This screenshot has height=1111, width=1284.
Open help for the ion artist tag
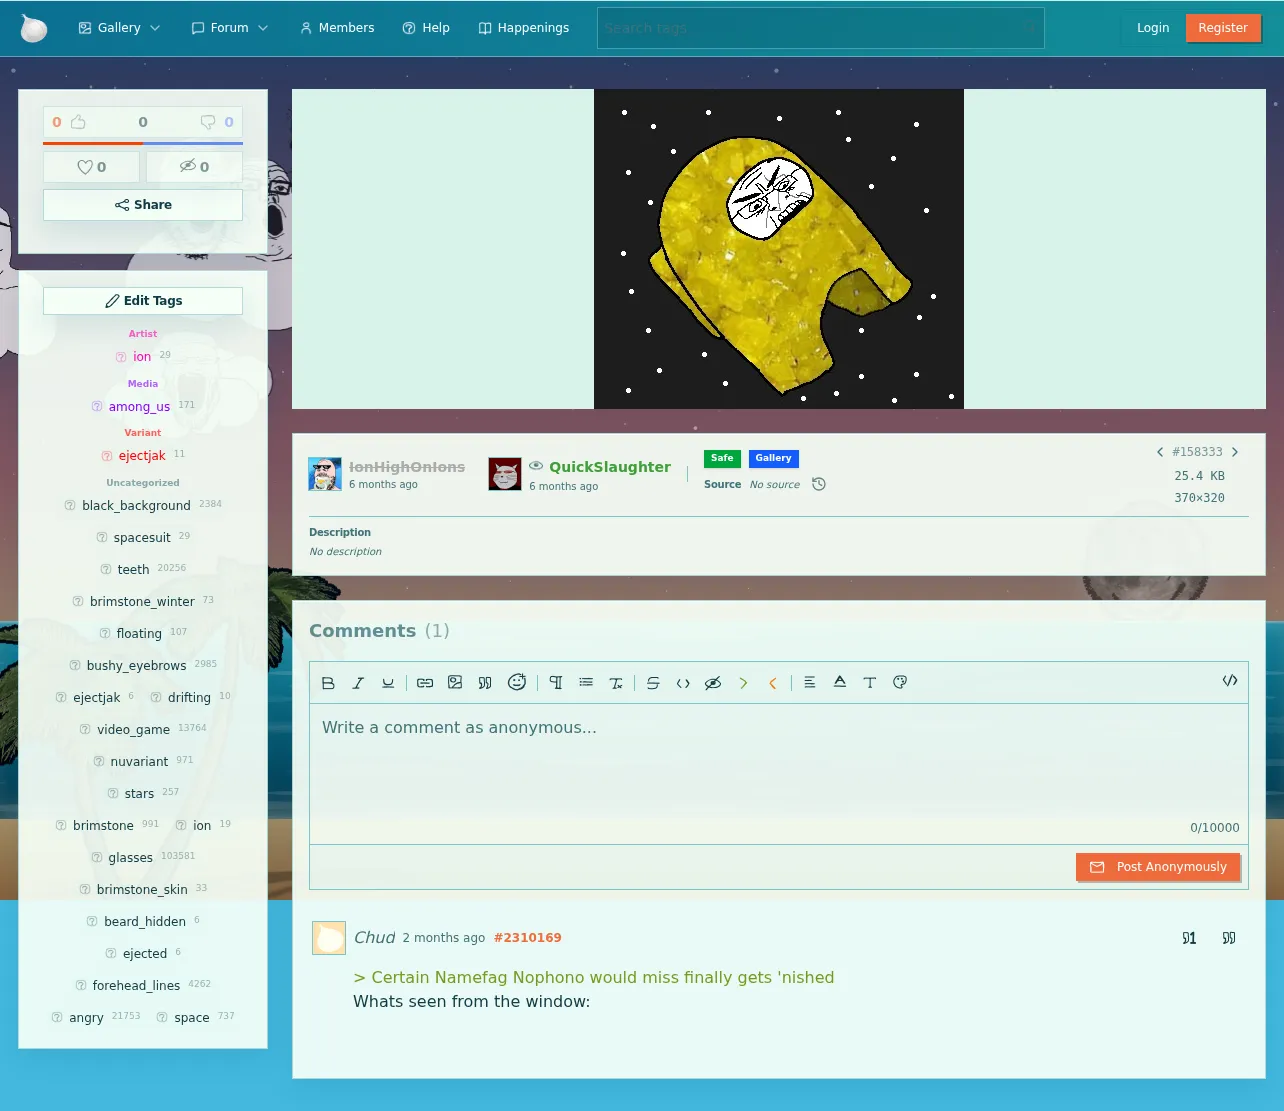(x=121, y=357)
